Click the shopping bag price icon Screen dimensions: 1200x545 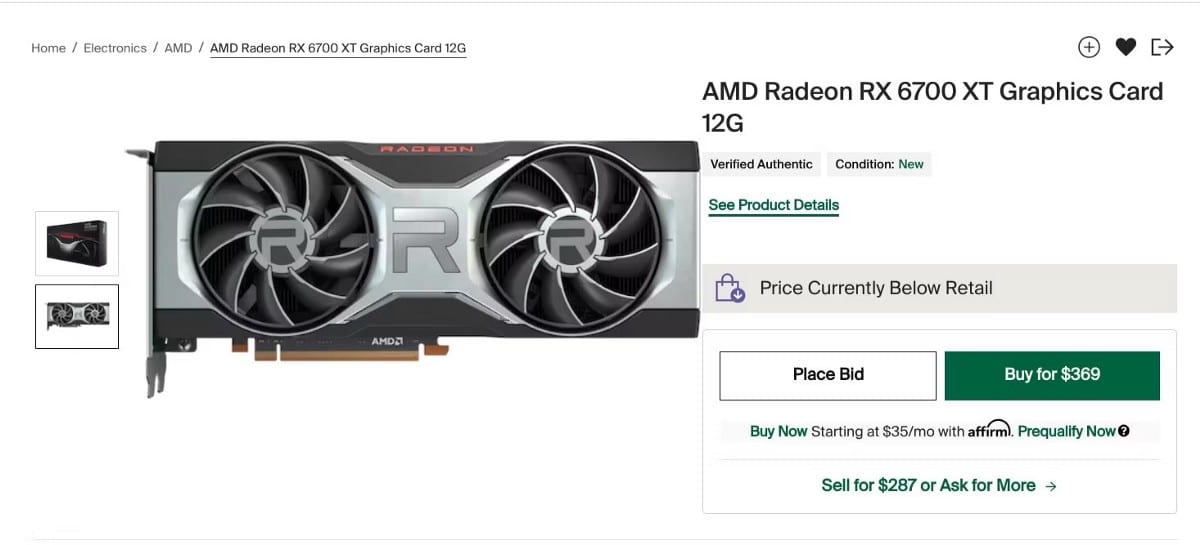coord(730,288)
